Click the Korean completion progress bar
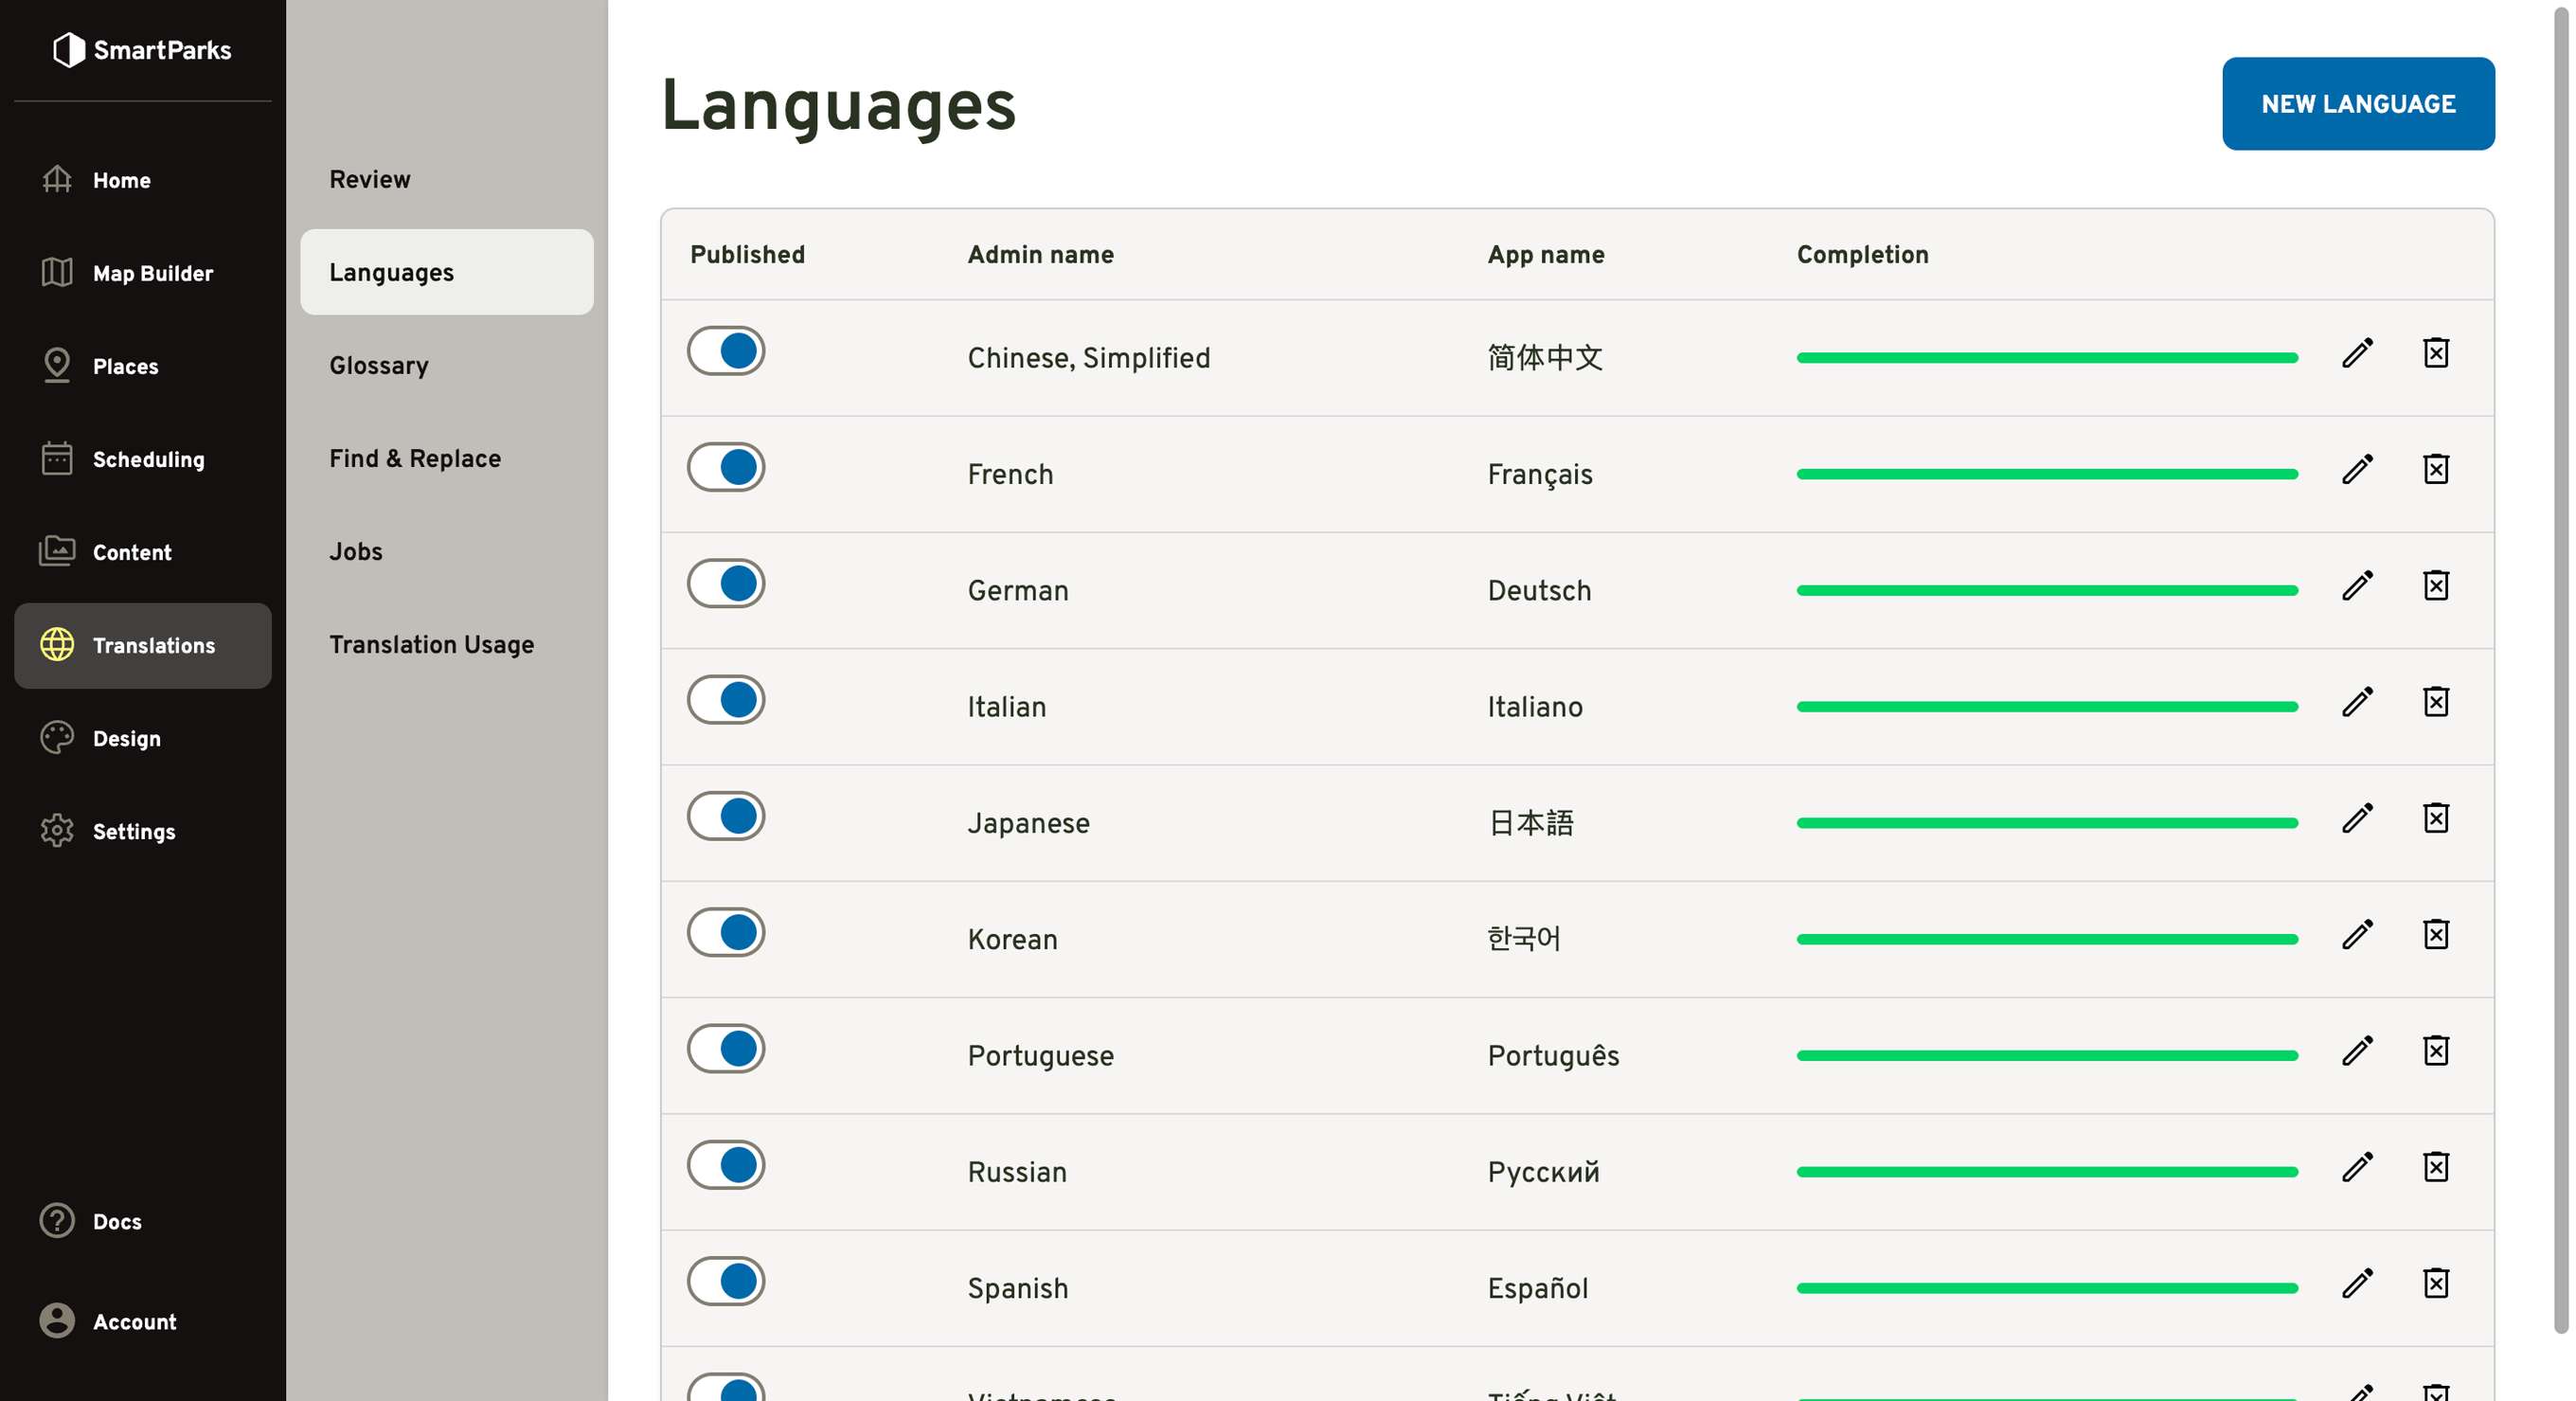2576x1401 pixels. [2047, 939]
